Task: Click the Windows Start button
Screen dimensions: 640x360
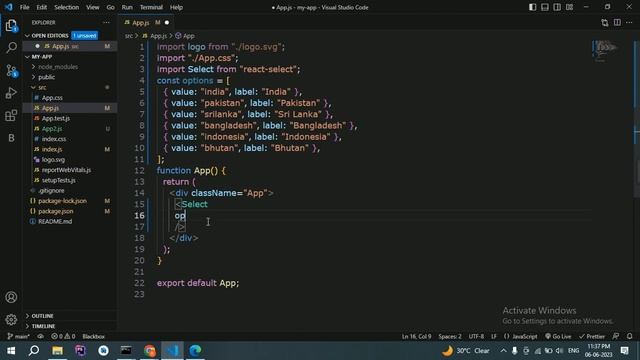Action: [11, 350]
